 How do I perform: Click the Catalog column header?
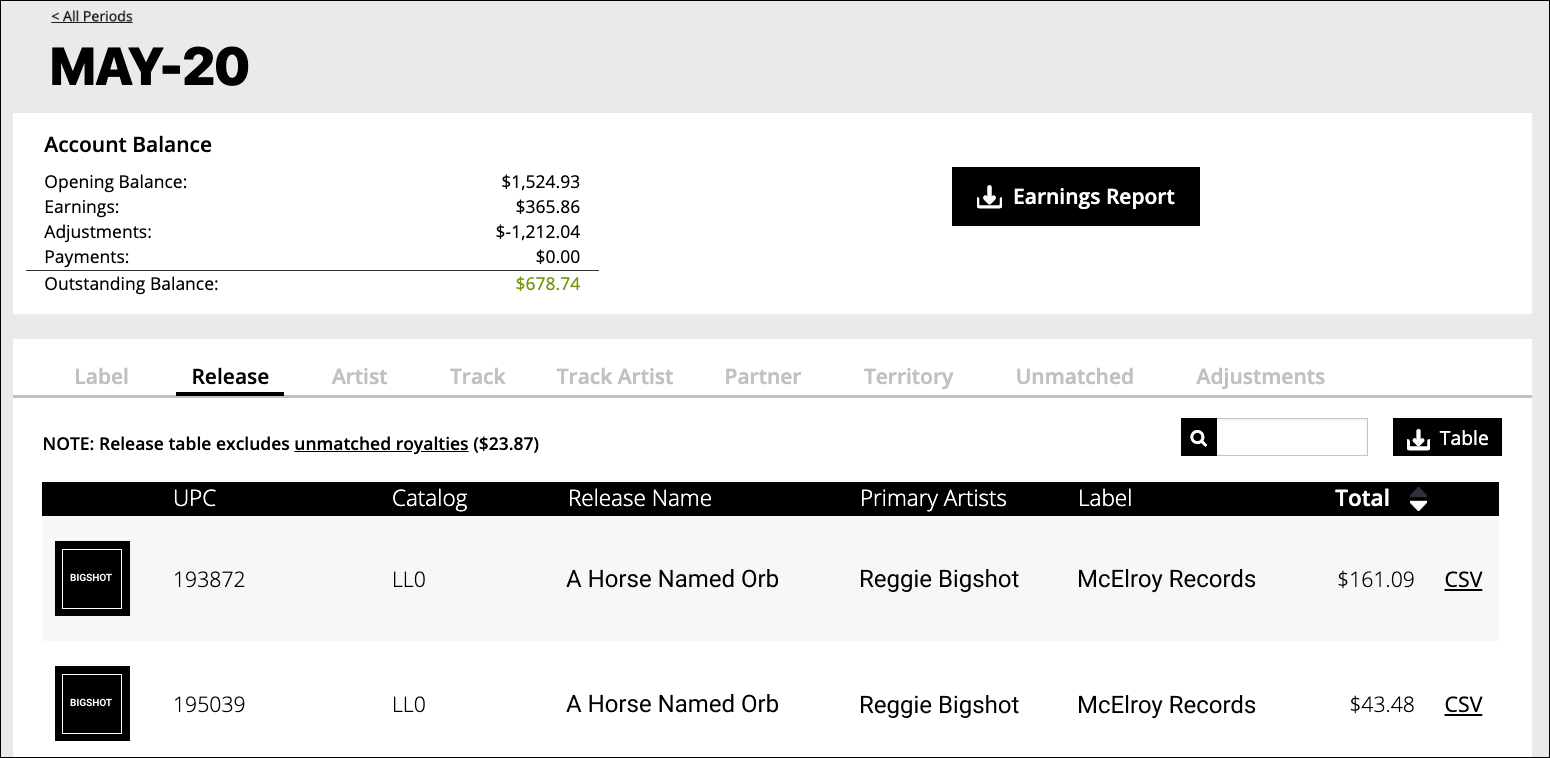429,498
